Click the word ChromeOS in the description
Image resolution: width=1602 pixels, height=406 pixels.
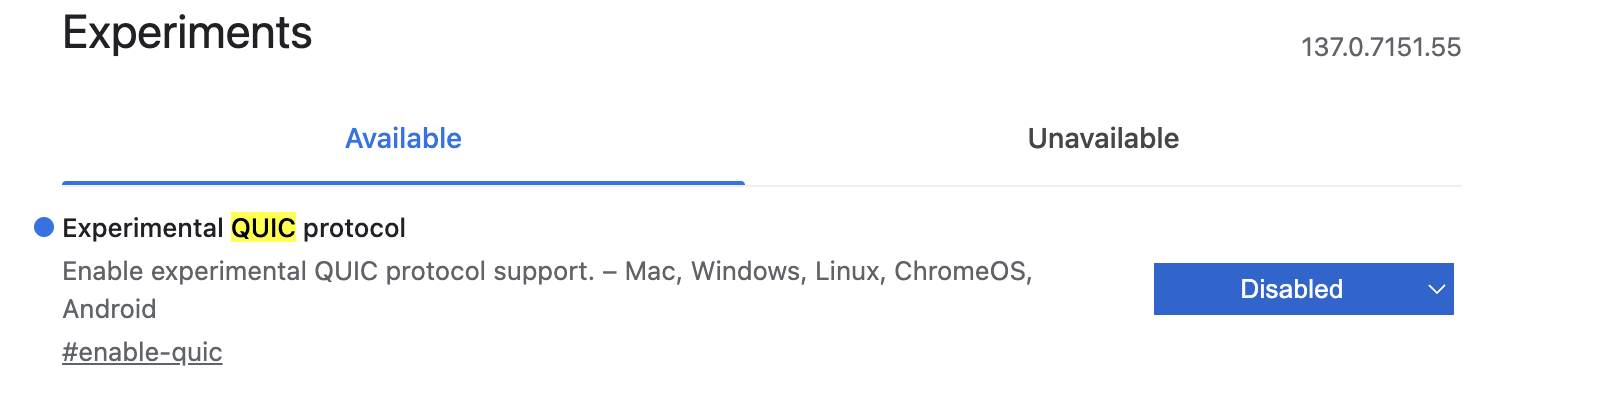pos(962,272)
